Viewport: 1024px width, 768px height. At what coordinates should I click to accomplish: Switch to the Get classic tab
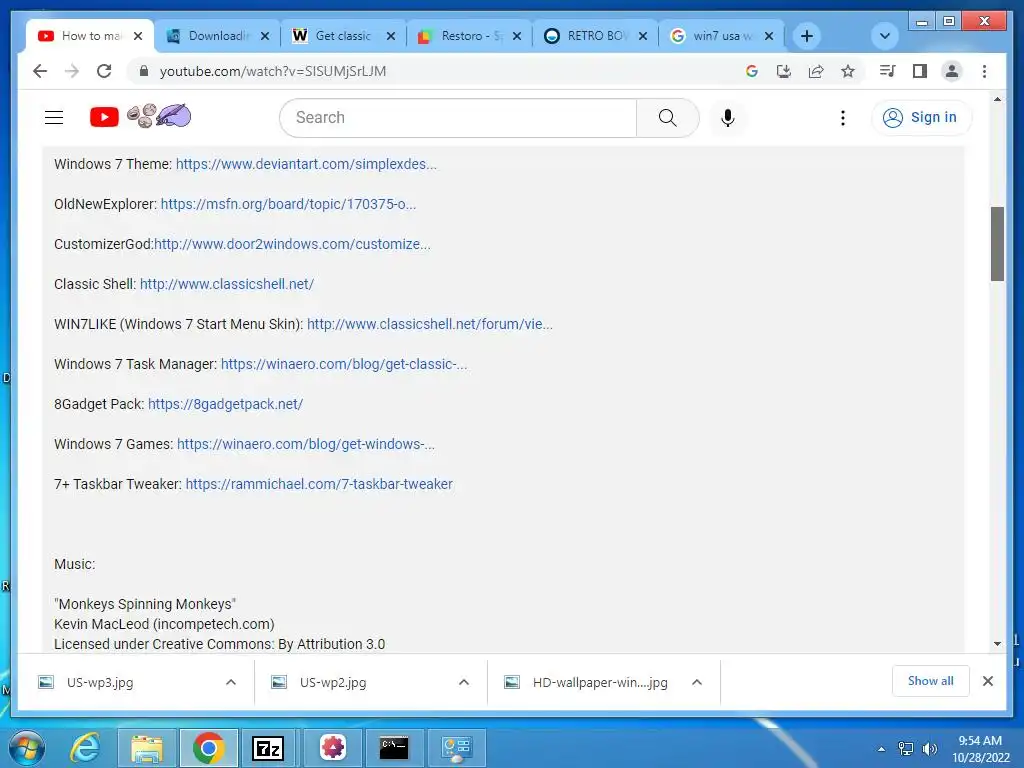click(344, 36)
